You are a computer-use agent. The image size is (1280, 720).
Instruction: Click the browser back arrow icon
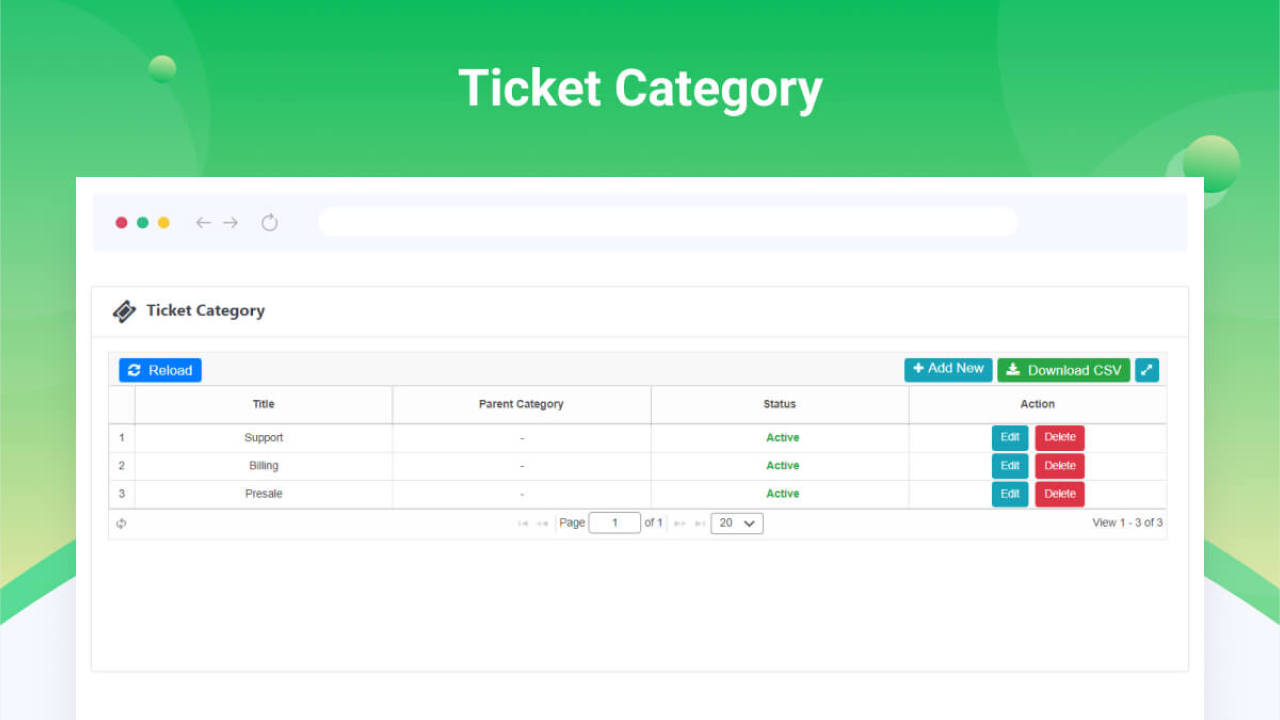203,223
